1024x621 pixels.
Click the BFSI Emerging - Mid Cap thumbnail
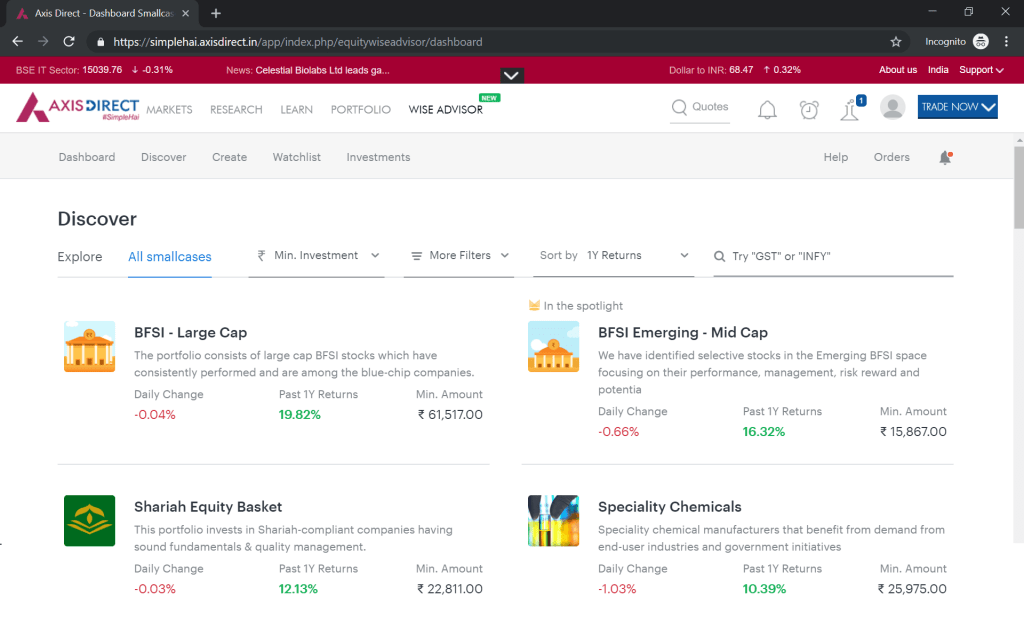553,346
